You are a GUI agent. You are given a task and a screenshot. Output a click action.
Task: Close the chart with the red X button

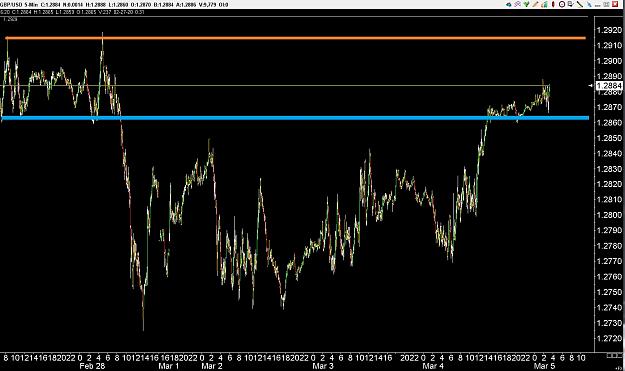pos(615,4)
